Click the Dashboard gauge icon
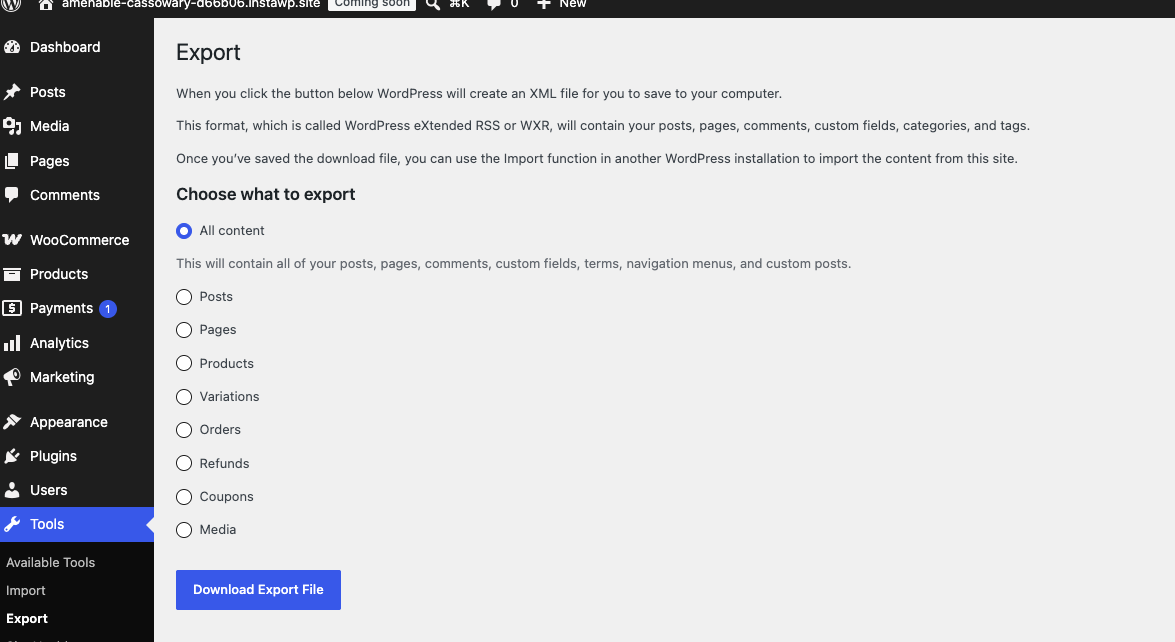Screen dimensions: 1175x642 point(12,47)
